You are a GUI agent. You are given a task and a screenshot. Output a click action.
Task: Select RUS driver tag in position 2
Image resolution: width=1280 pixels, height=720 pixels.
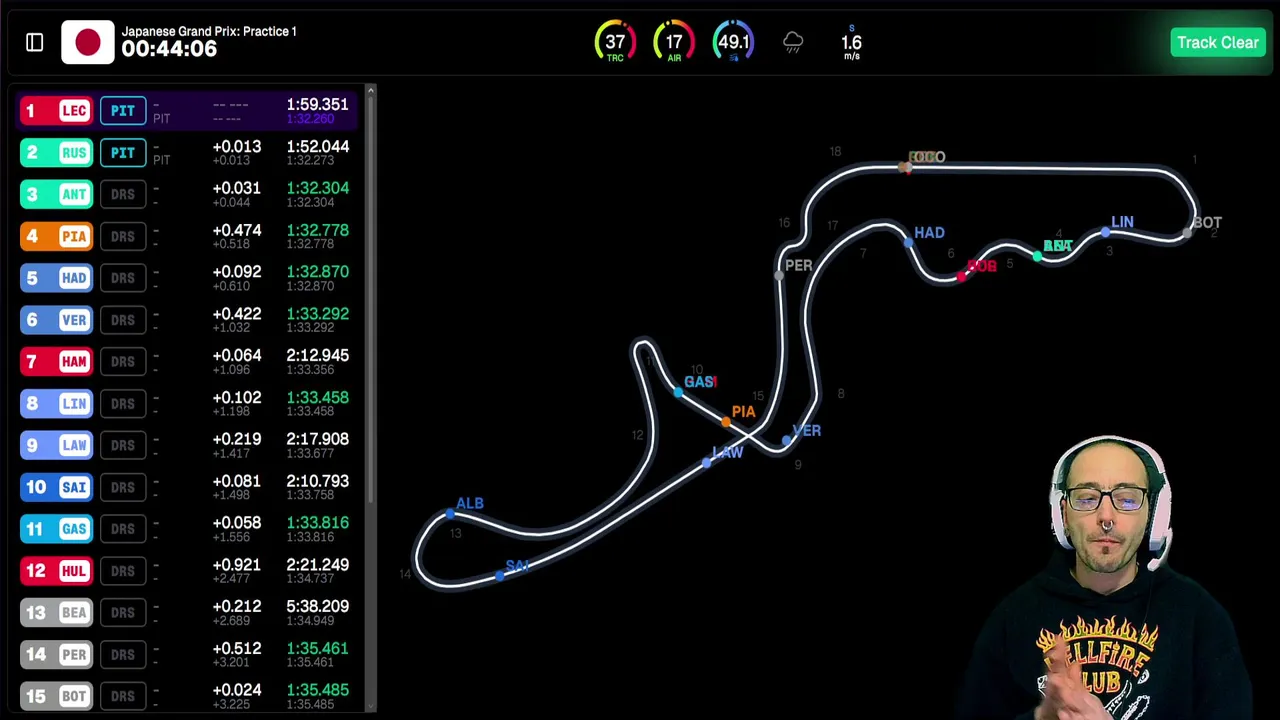[56, 152]
